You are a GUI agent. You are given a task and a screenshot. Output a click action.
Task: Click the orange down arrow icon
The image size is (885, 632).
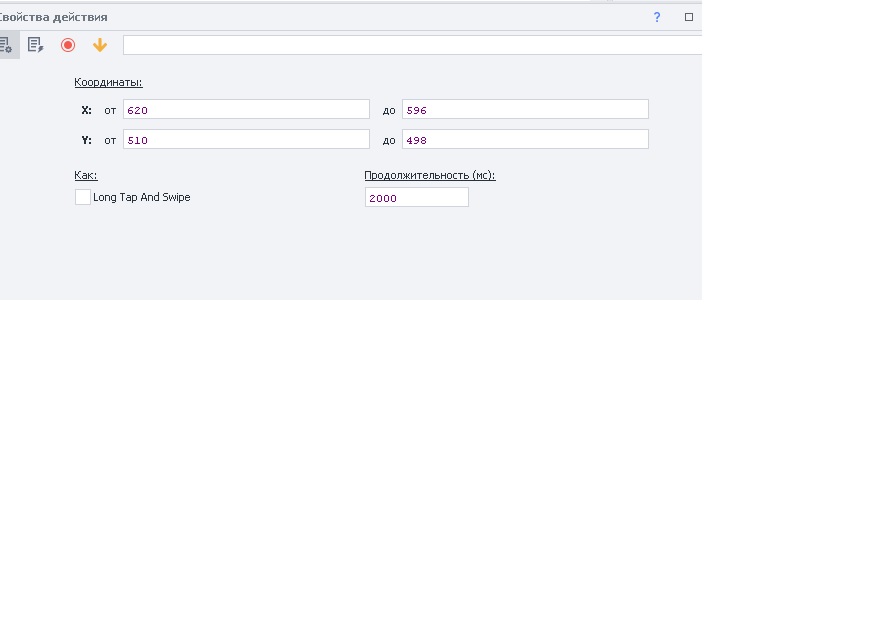coord(100,45)
